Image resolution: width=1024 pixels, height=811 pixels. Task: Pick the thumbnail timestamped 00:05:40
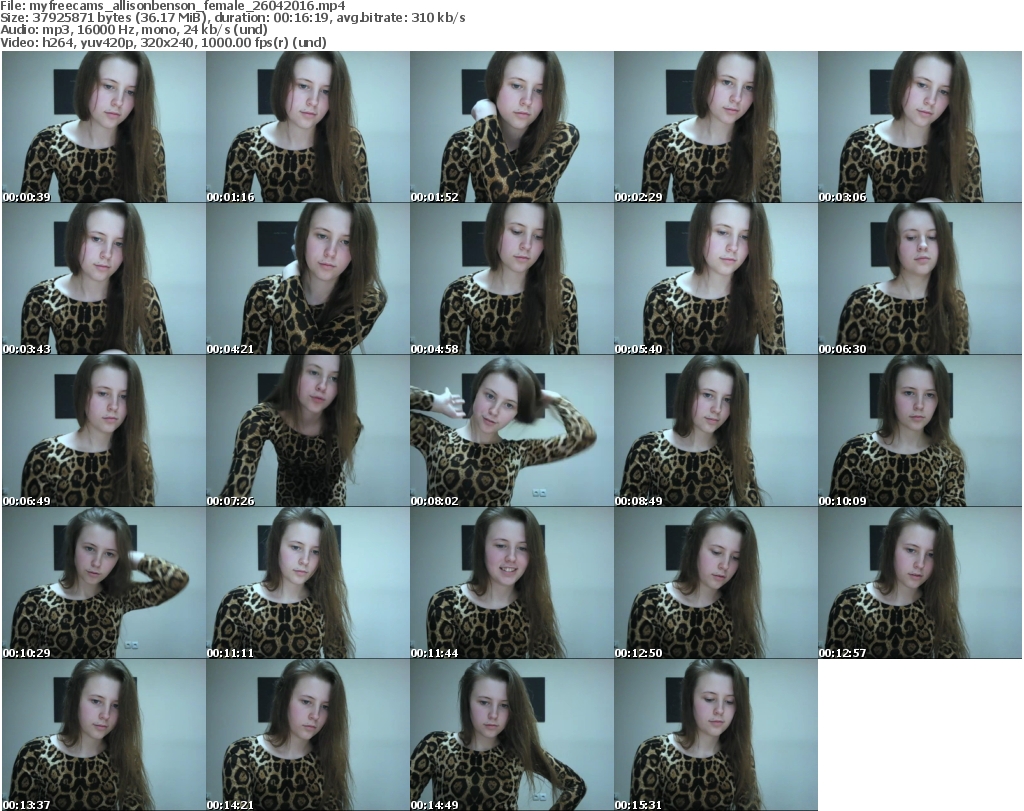click(x=716, y=279)
